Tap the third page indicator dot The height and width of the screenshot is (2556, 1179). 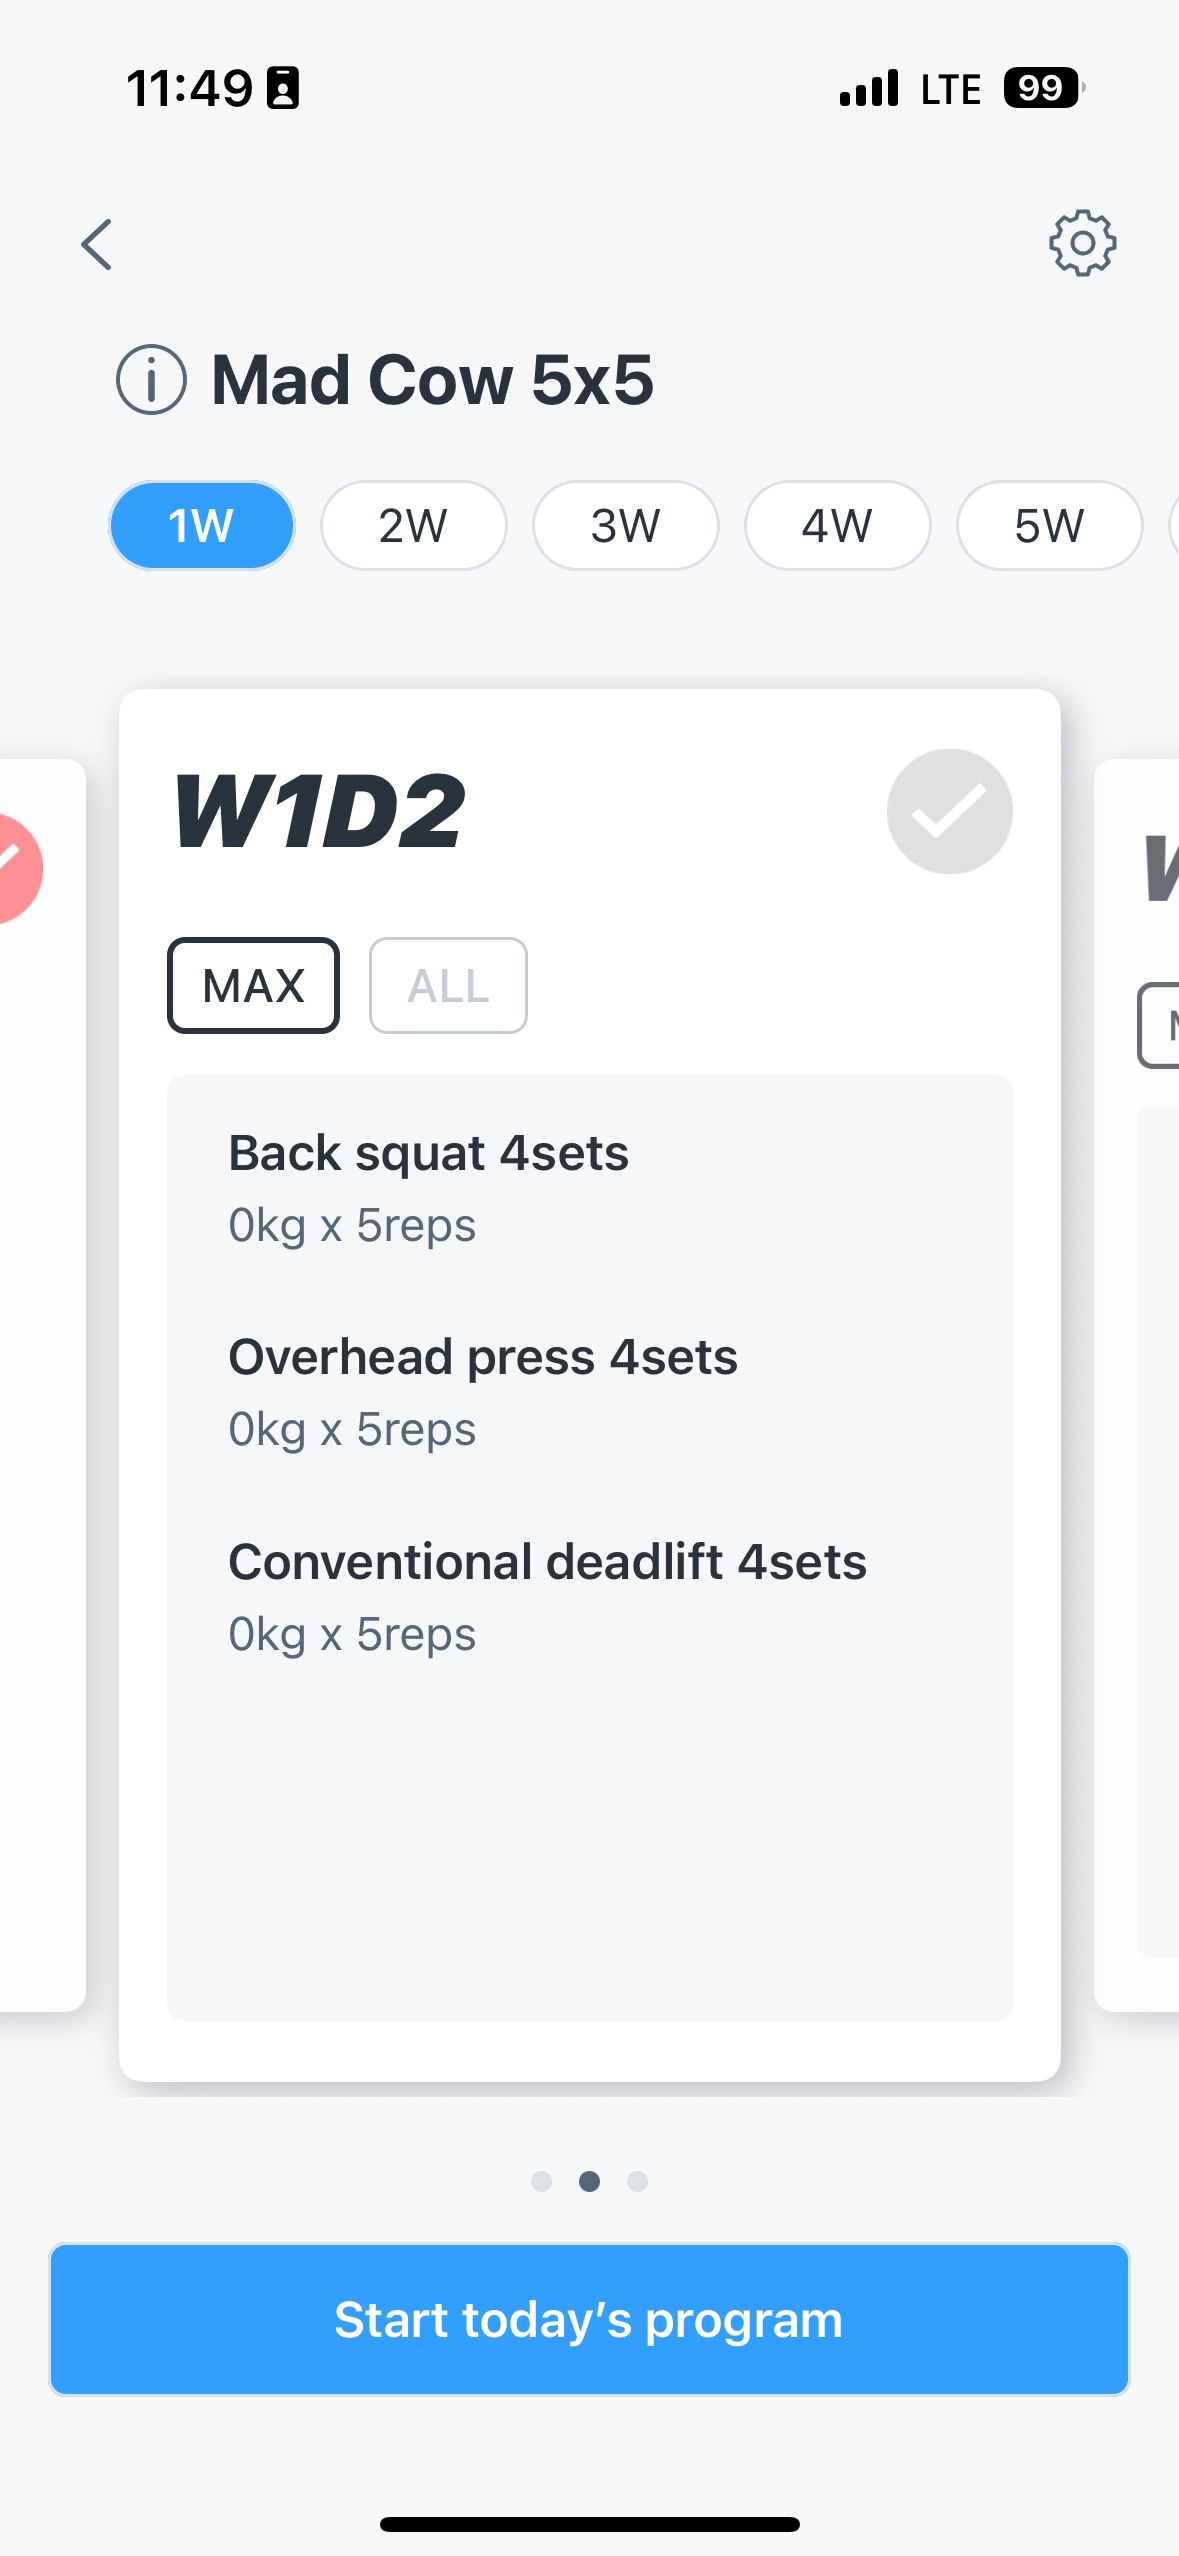pos(637,2181)
